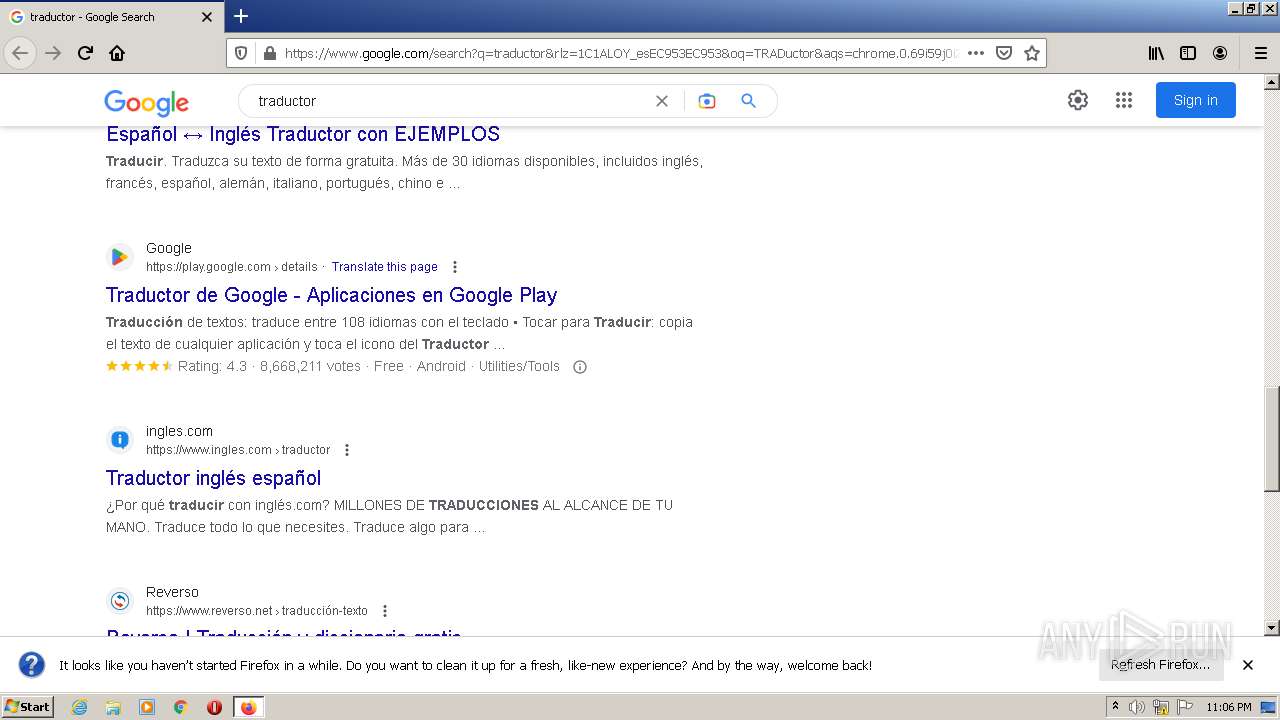Click the system clock 11:06 PM
The image size is (1280, 720).
point(1229,707)
